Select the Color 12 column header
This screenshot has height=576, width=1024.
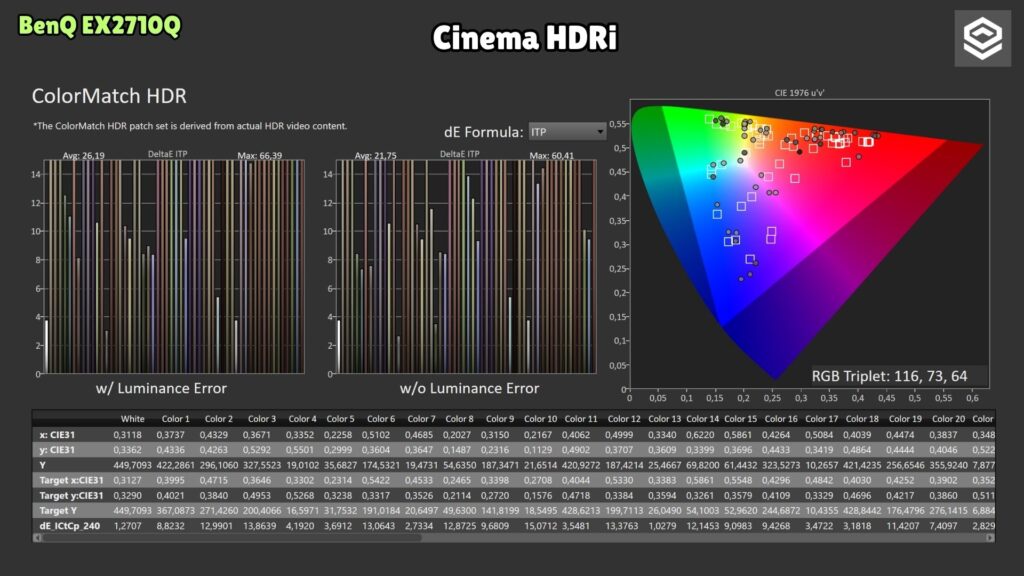pos(624,419)
